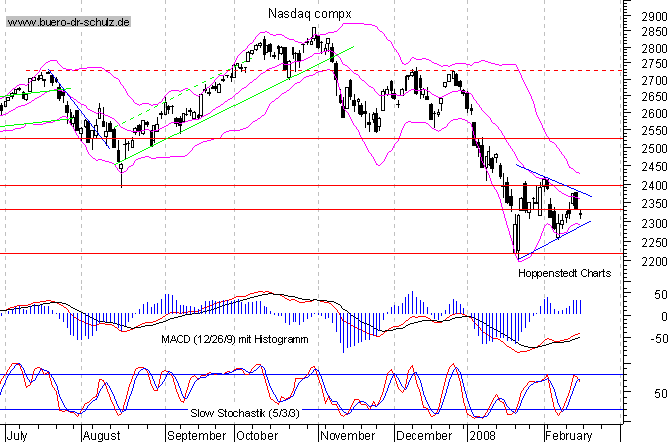This screenshot has height=442, width=671.
Task: Click the 'October' month label
Action: (257, 436)
